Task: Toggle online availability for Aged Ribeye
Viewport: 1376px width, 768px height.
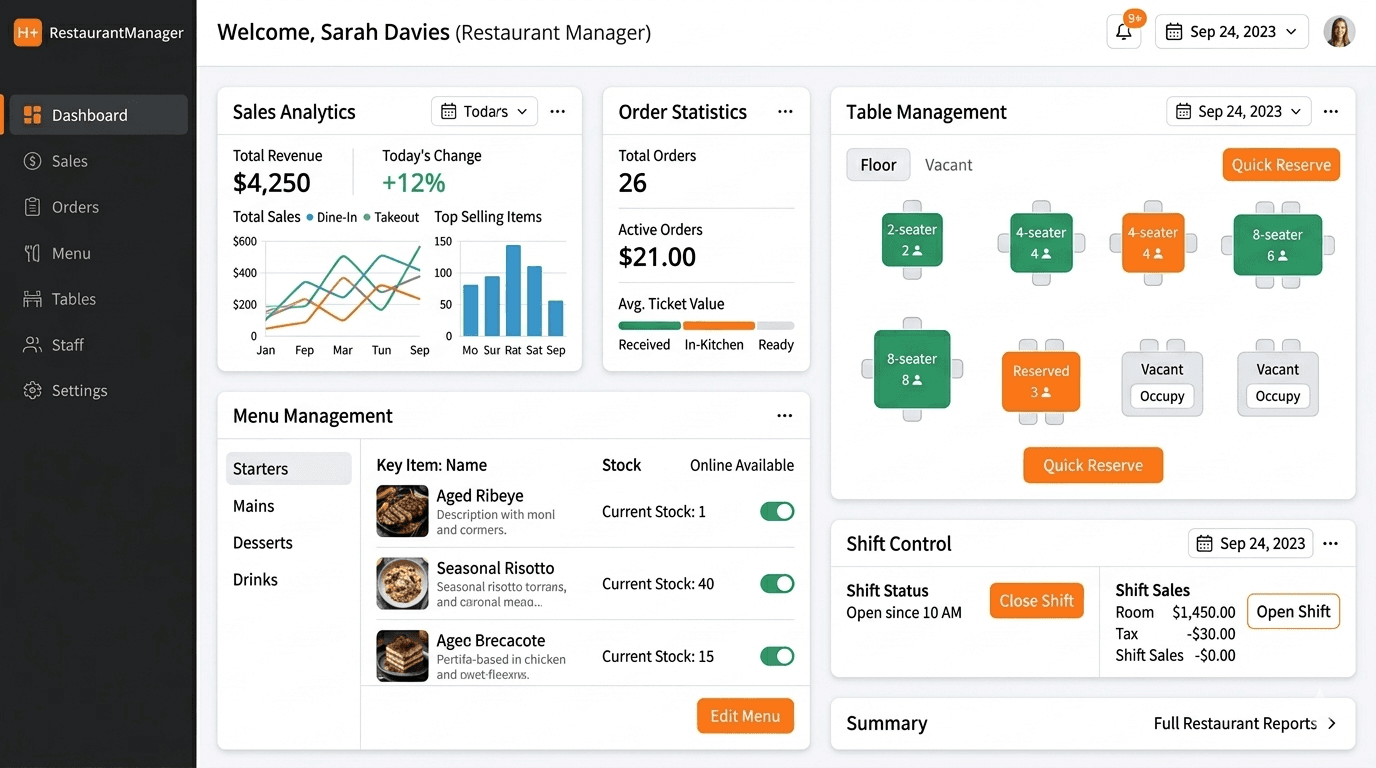Action: (x=777, y=512)
